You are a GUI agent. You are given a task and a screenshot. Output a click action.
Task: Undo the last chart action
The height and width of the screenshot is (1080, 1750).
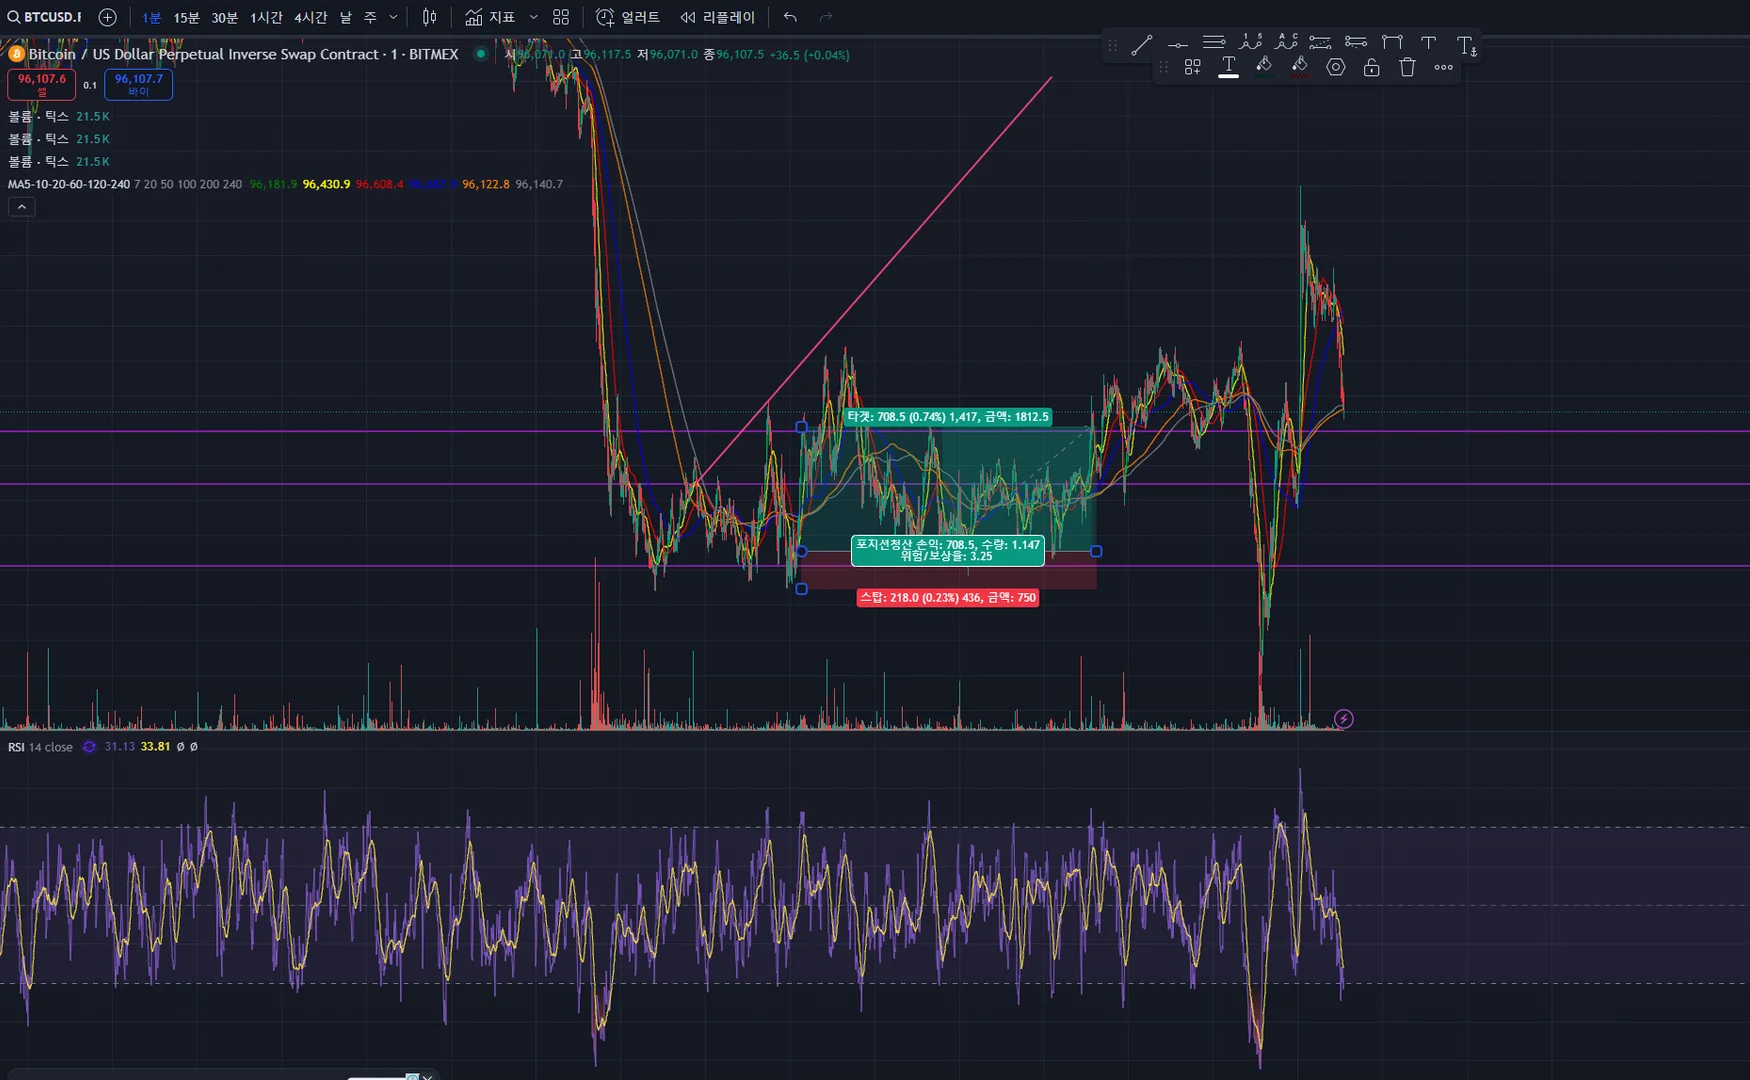[790, 18]
